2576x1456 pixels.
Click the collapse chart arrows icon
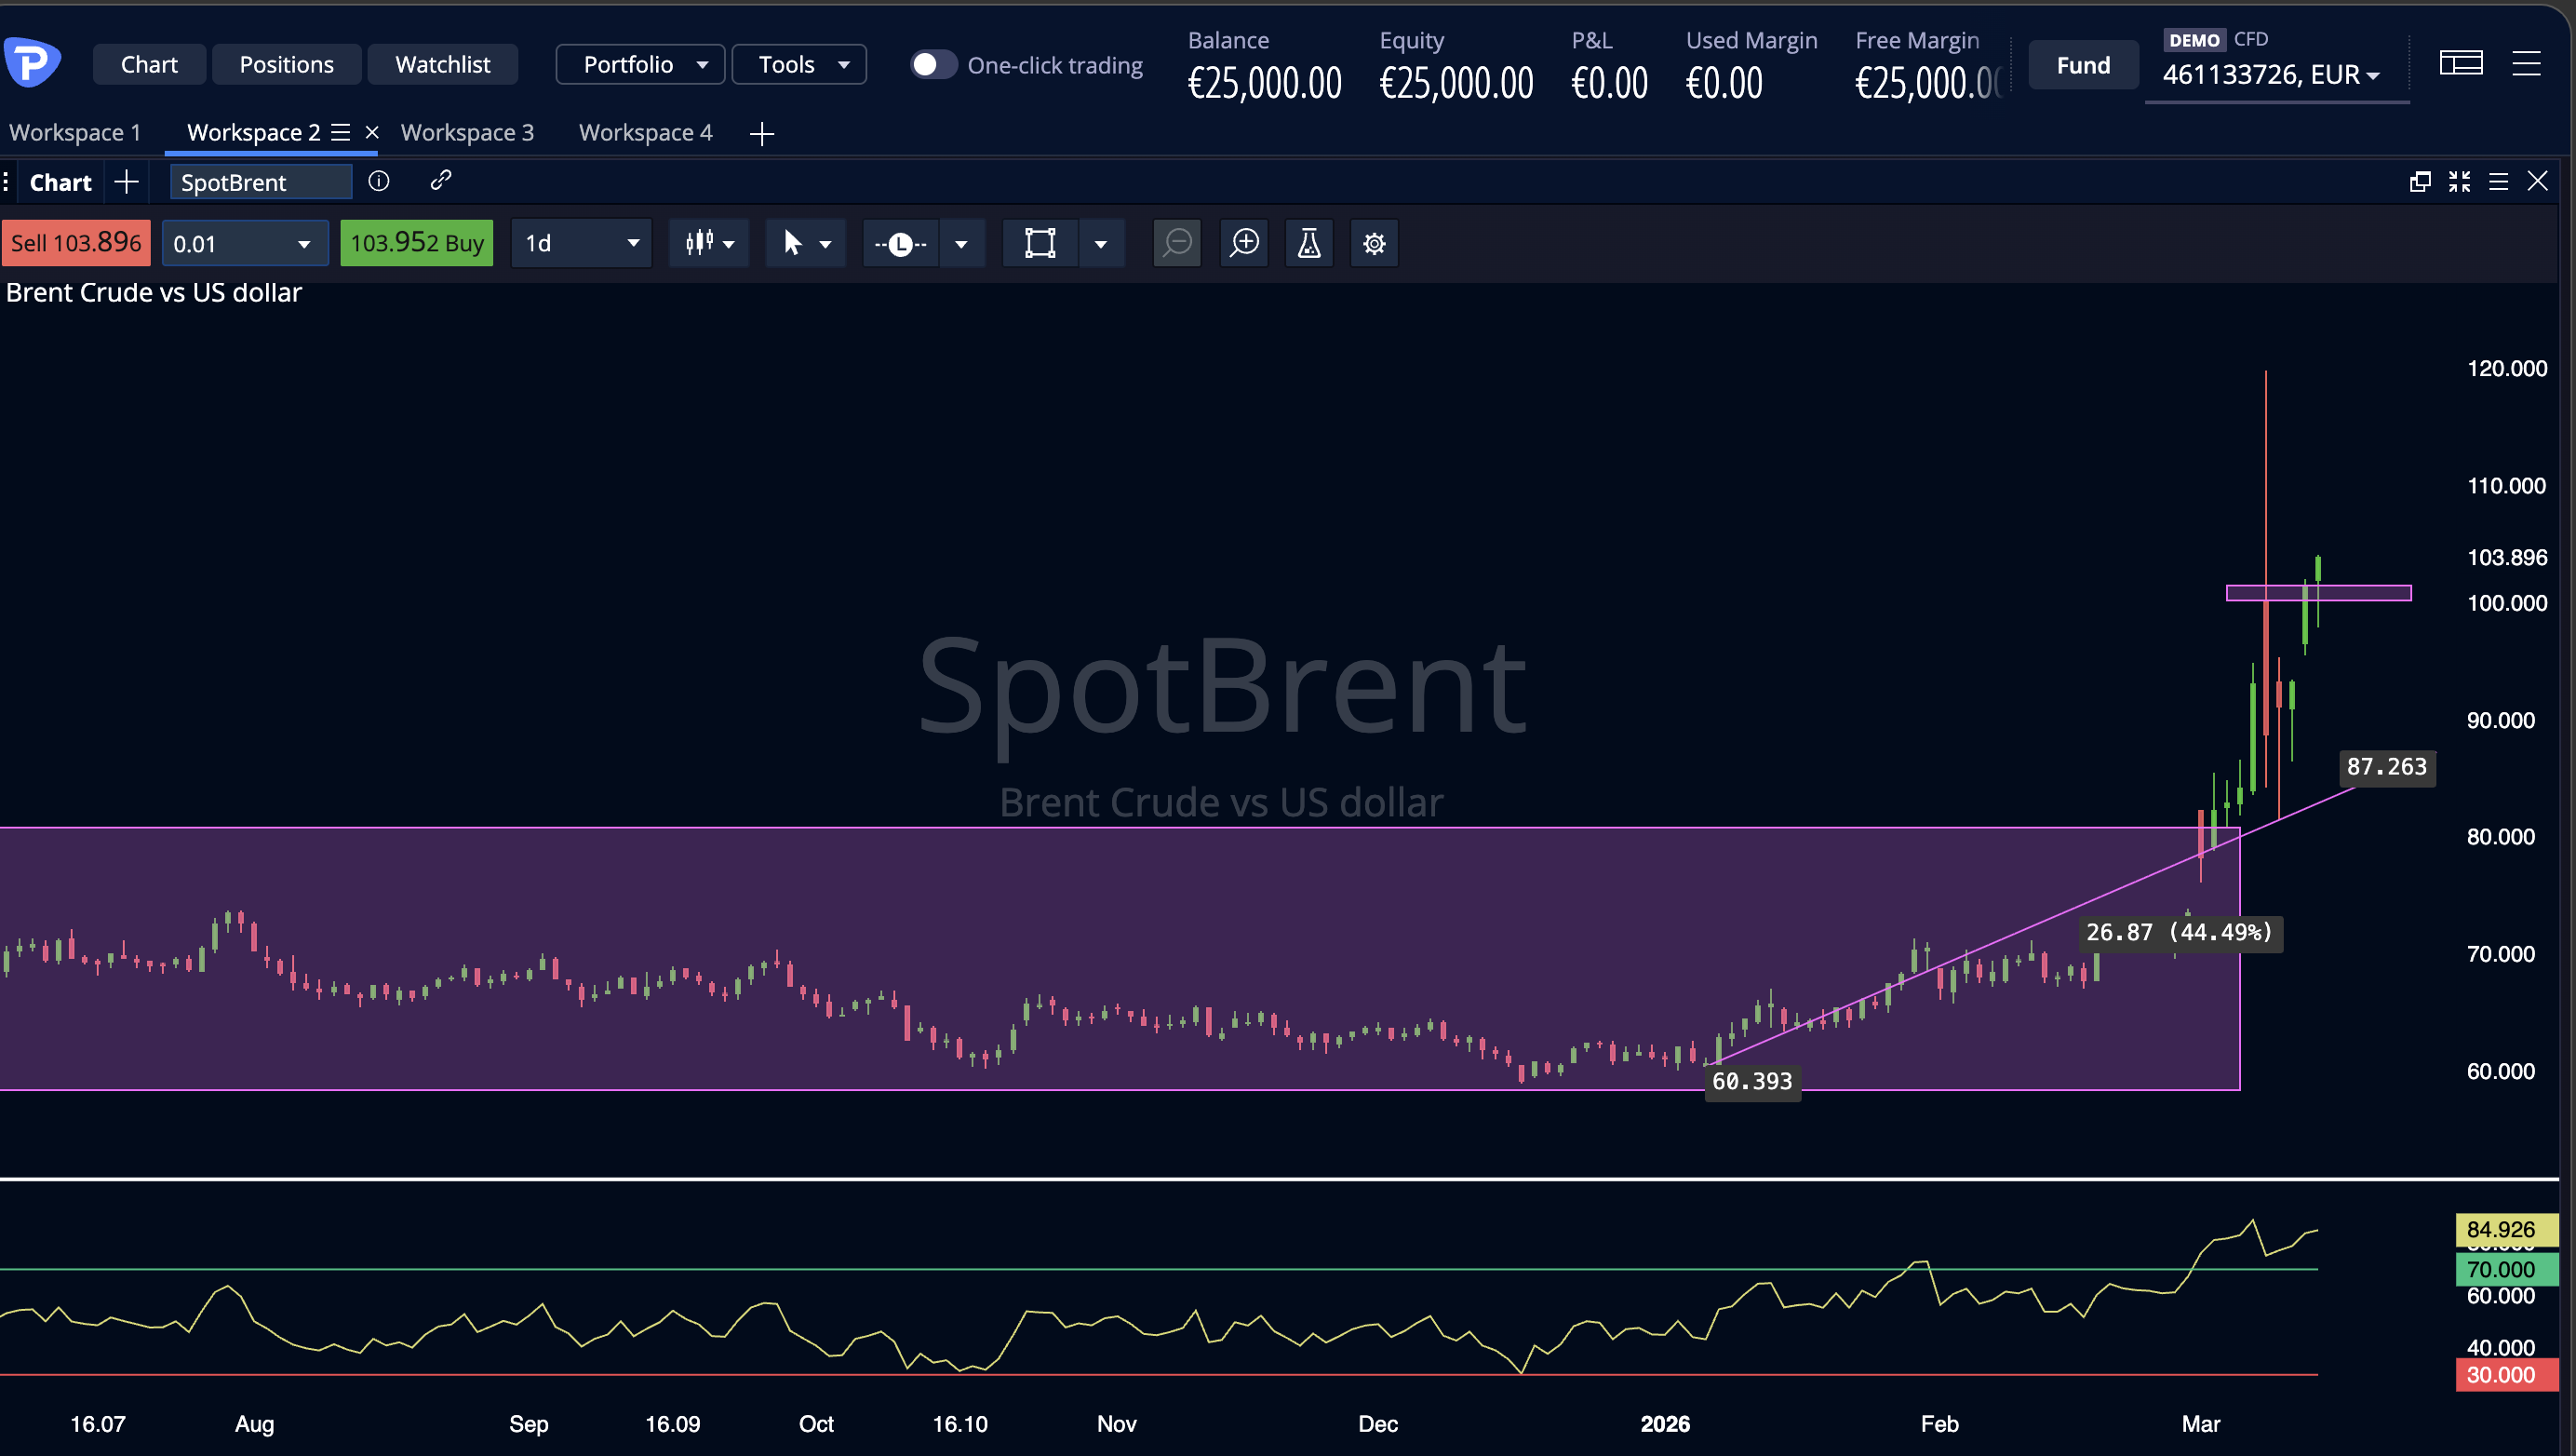(x=2460, y=181)
